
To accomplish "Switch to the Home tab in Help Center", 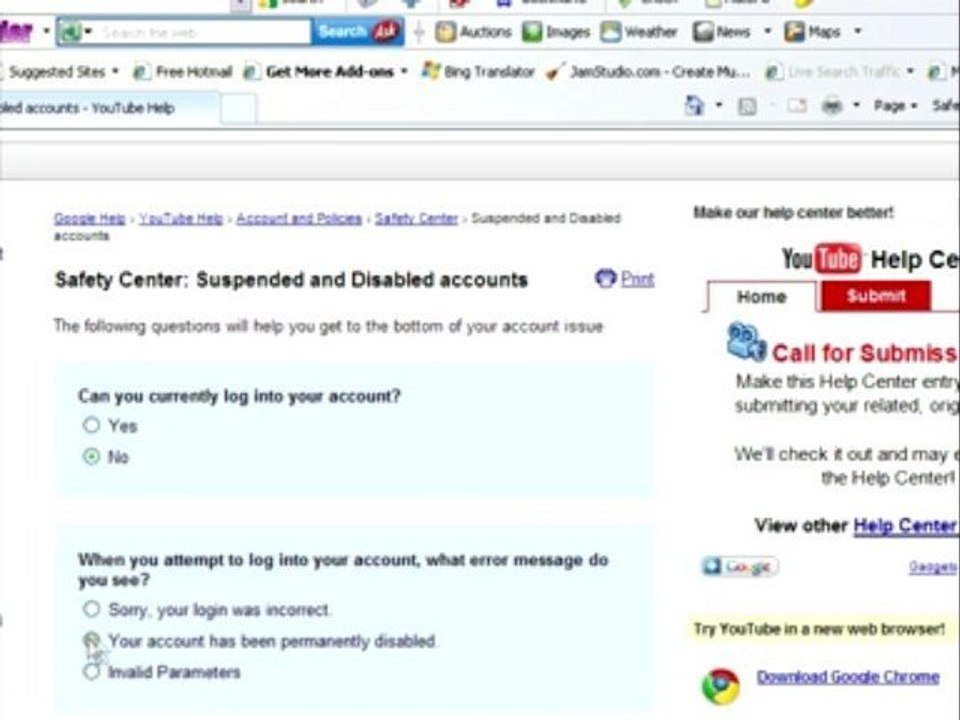I will [761, 297].
